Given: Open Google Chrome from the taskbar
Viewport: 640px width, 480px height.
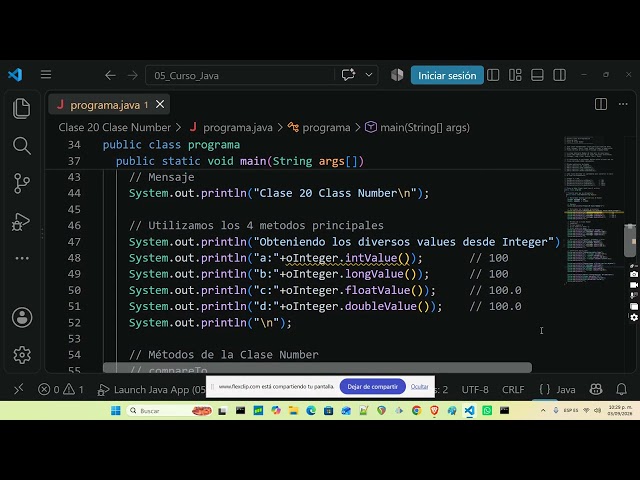Looking at the screenshot, I should pyautogui.click(x=416, y=411).
